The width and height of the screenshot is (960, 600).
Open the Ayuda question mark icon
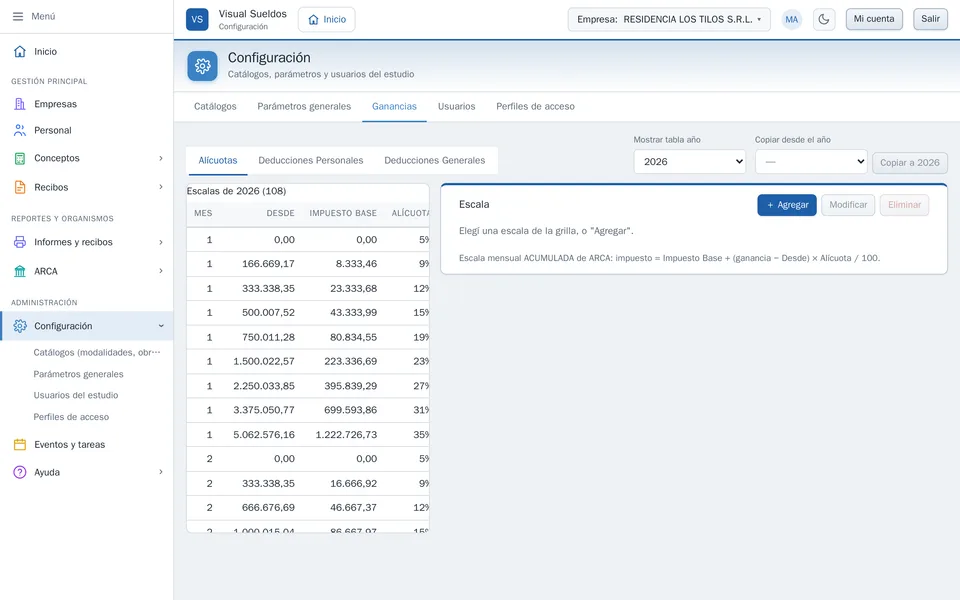coord(20,472)
